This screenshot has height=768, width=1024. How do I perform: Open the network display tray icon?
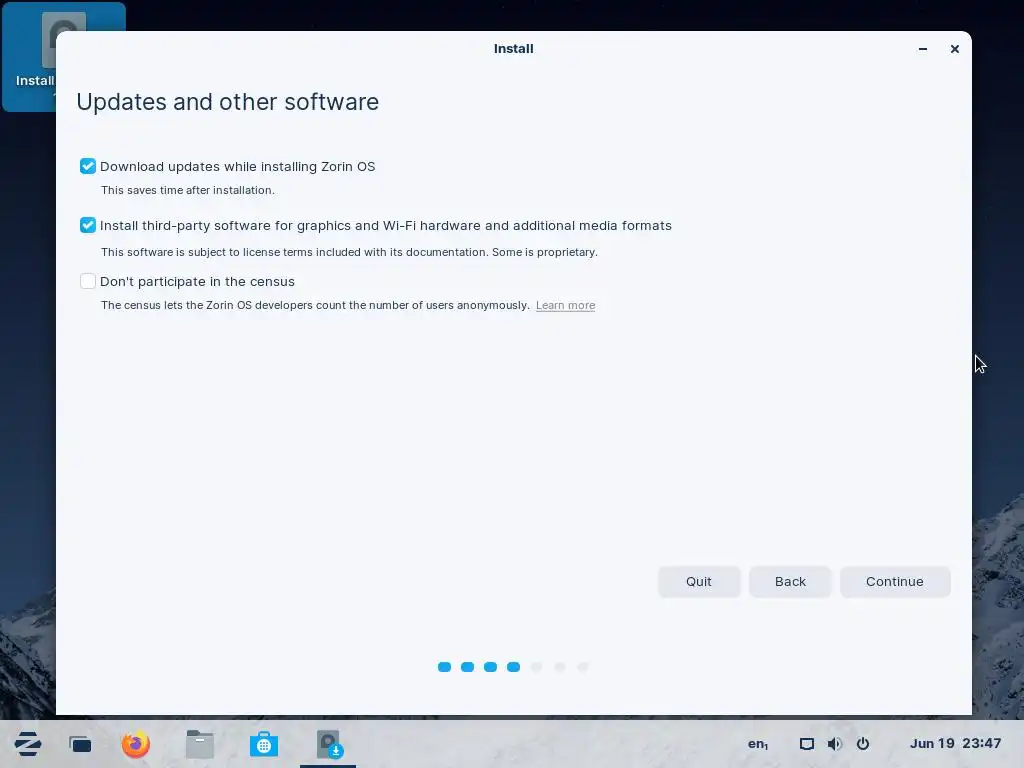[x=807, y=744]
